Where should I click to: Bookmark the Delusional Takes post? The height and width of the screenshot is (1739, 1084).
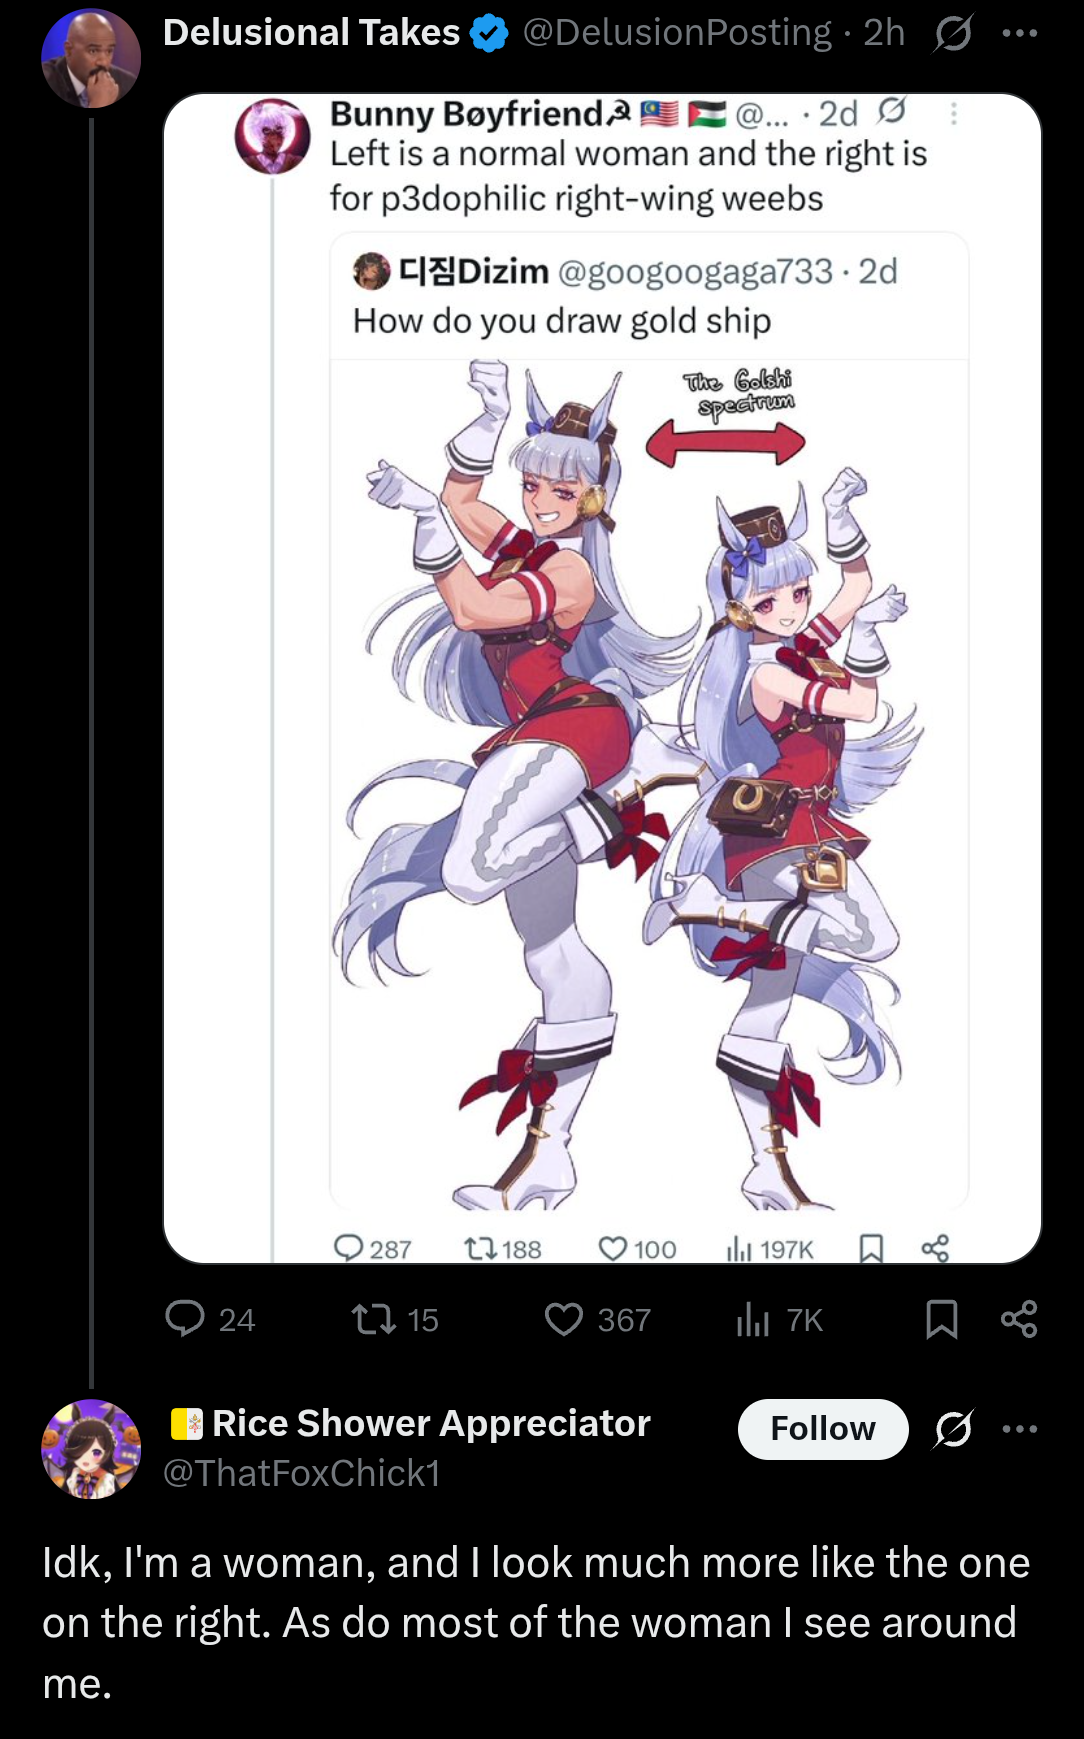point(941,1319)
